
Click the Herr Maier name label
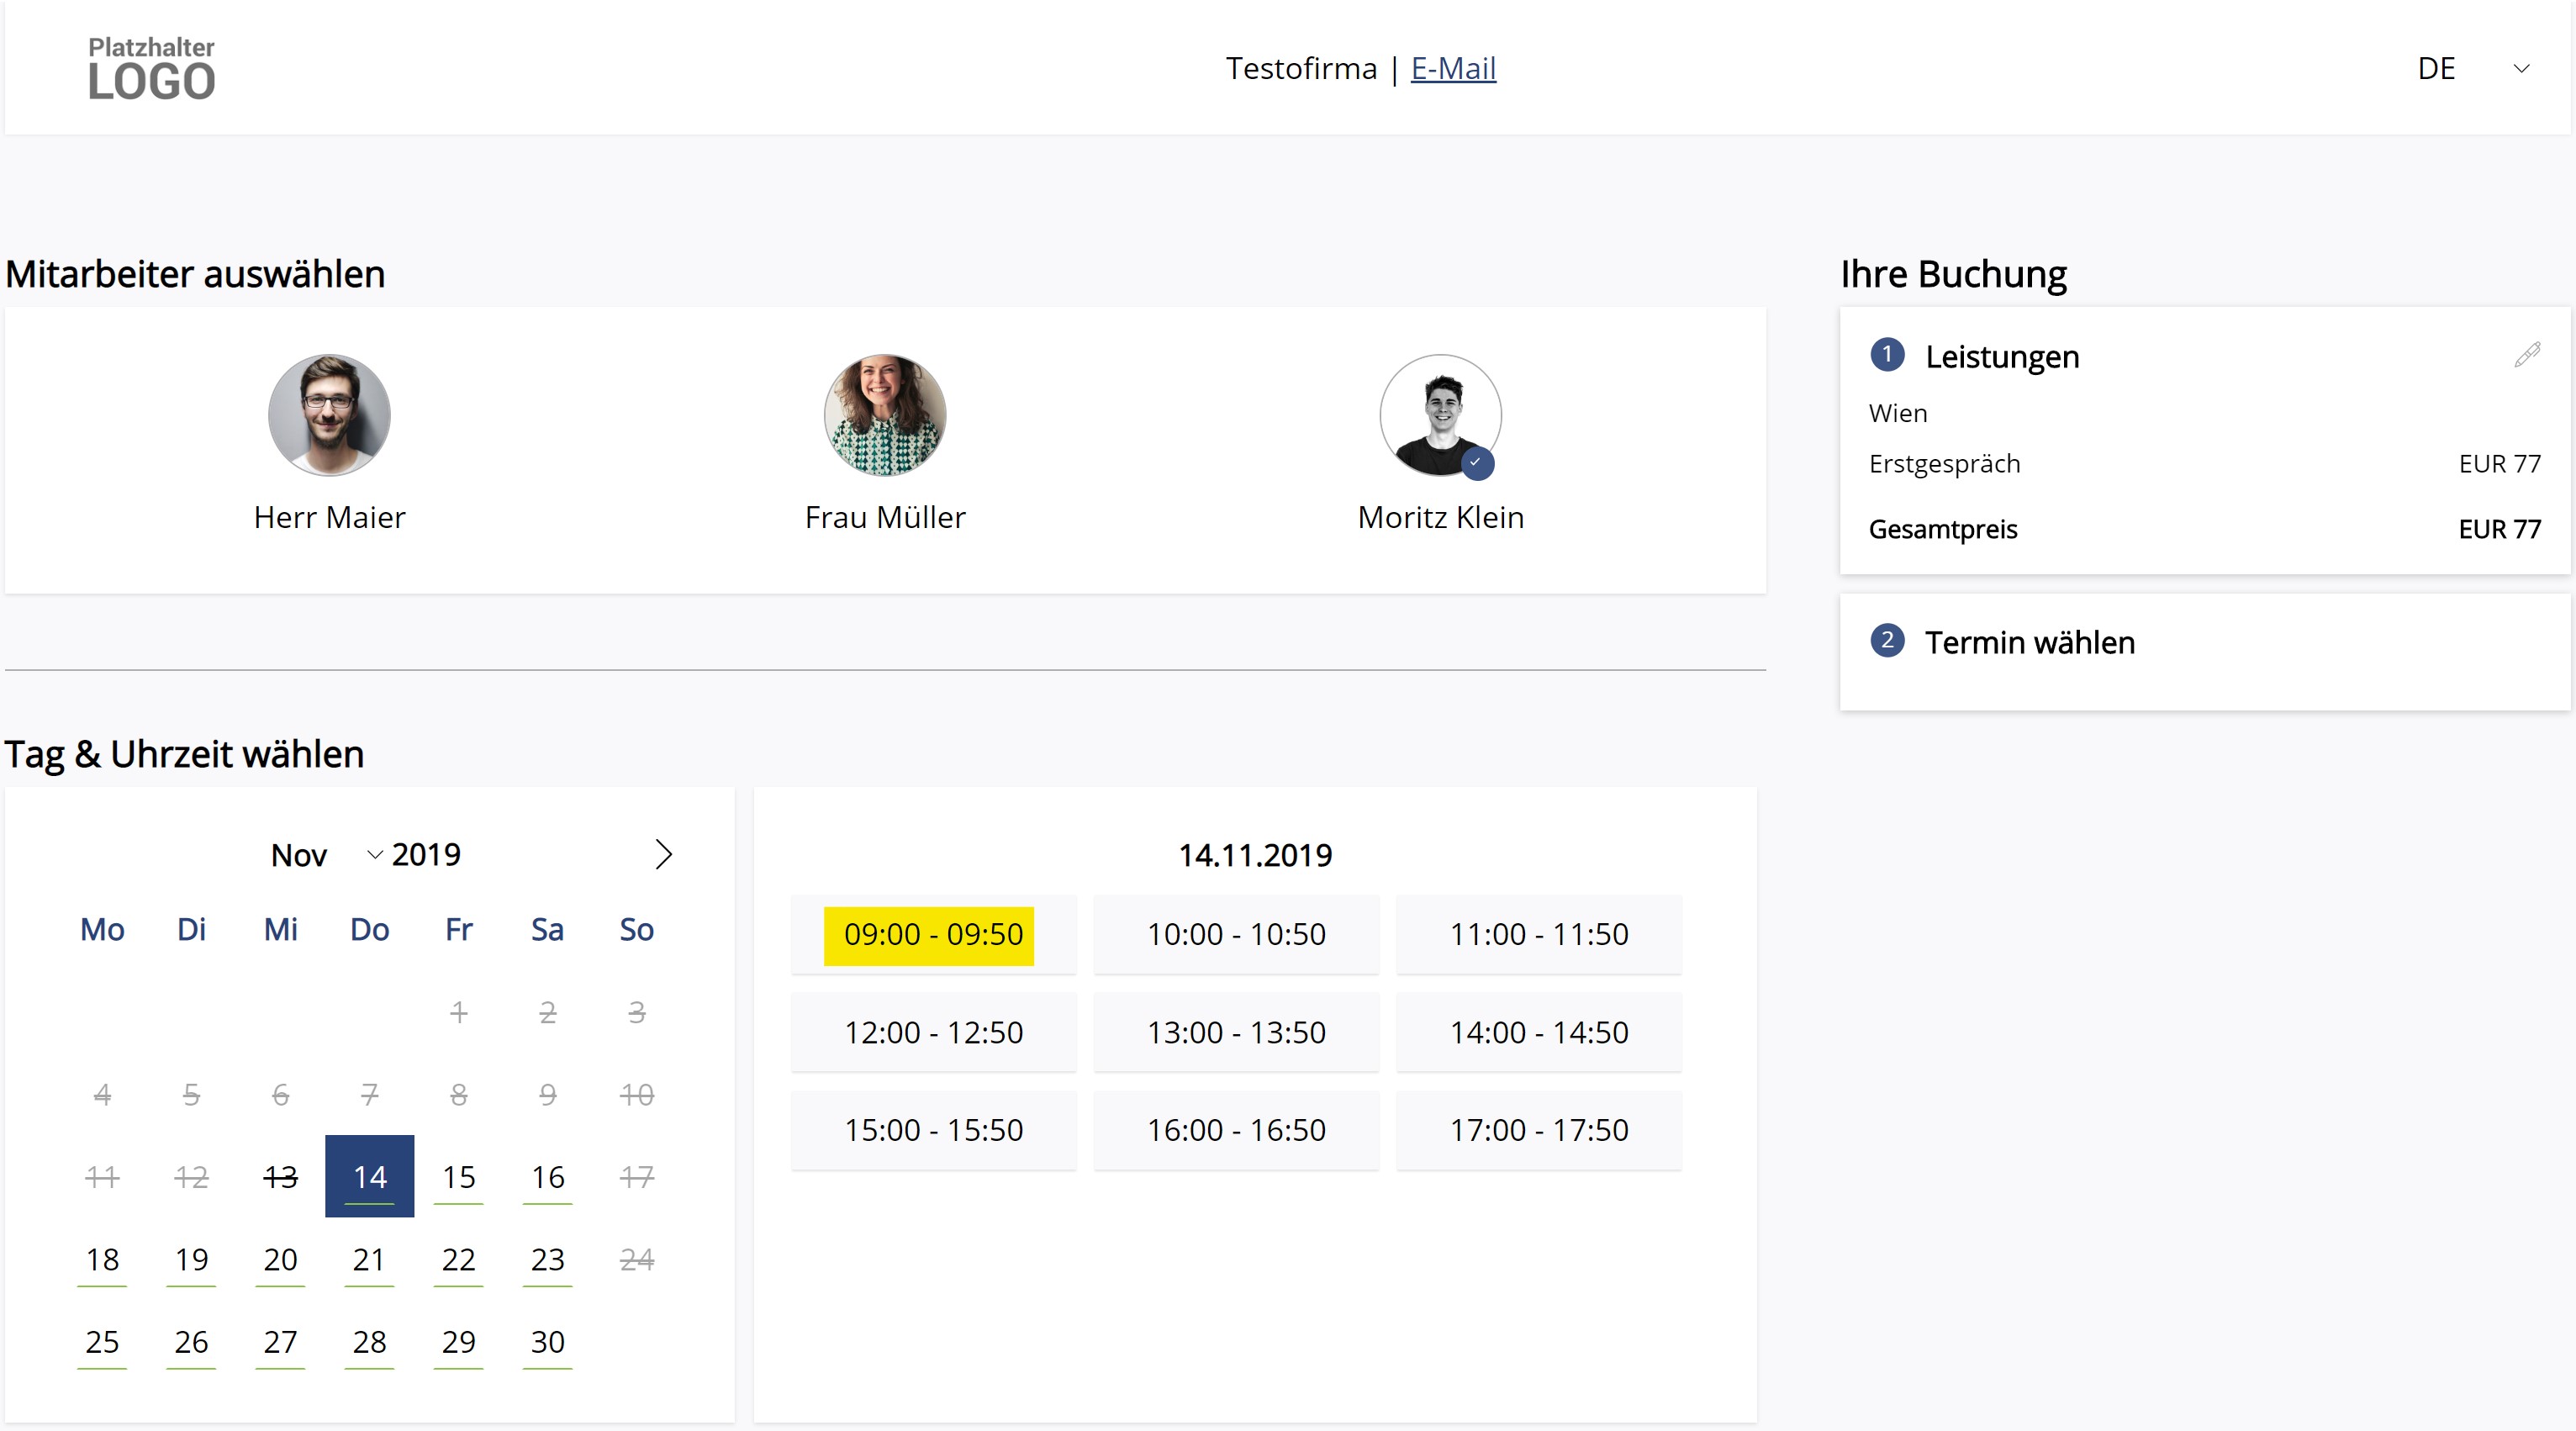[x=329, y=517]
